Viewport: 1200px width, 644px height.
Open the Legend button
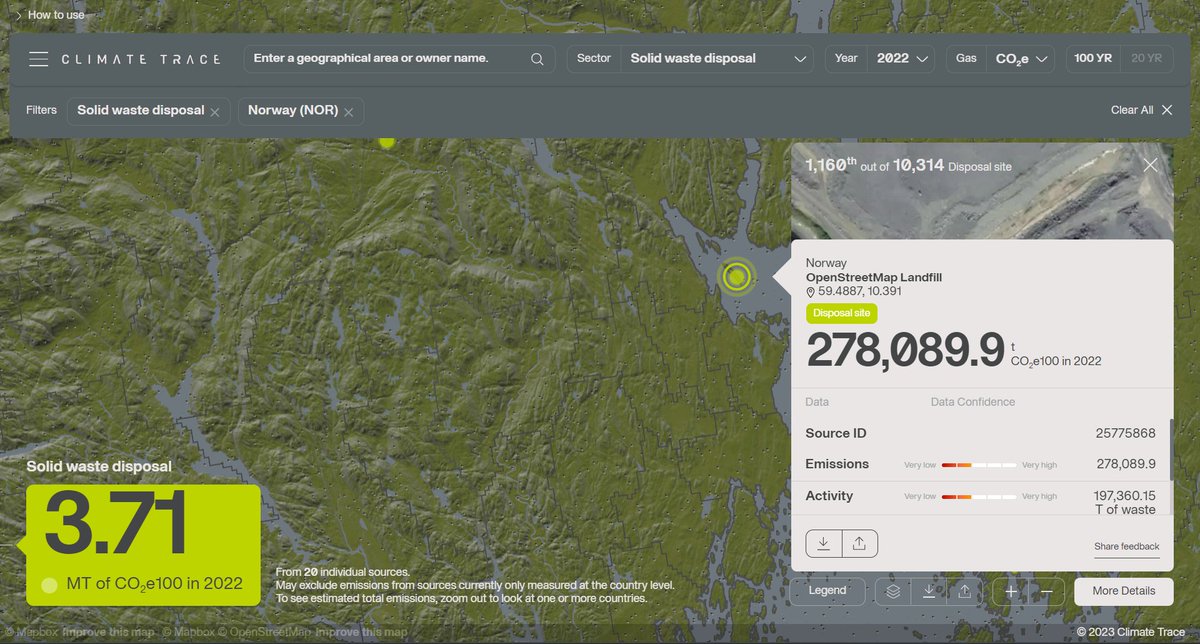(x=827, y=591)
